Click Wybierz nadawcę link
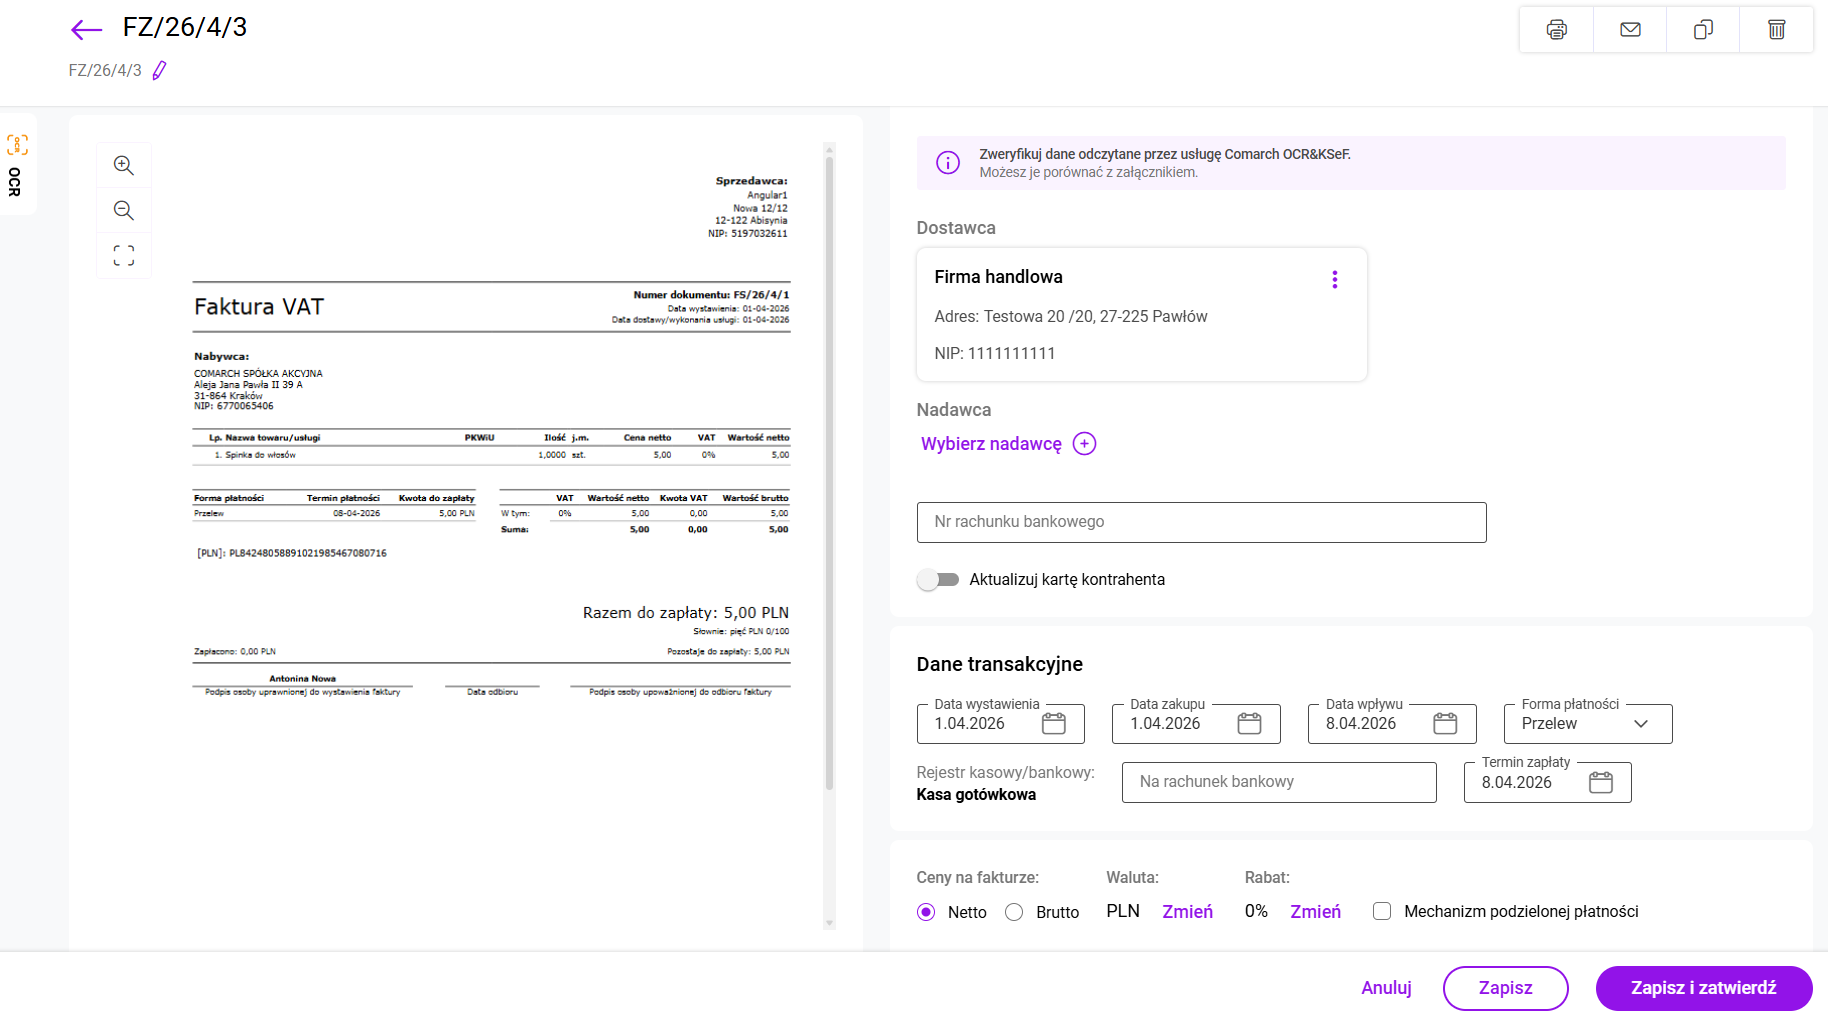Viewport: 1828px width, 1021px height. (x=991, y=444)
